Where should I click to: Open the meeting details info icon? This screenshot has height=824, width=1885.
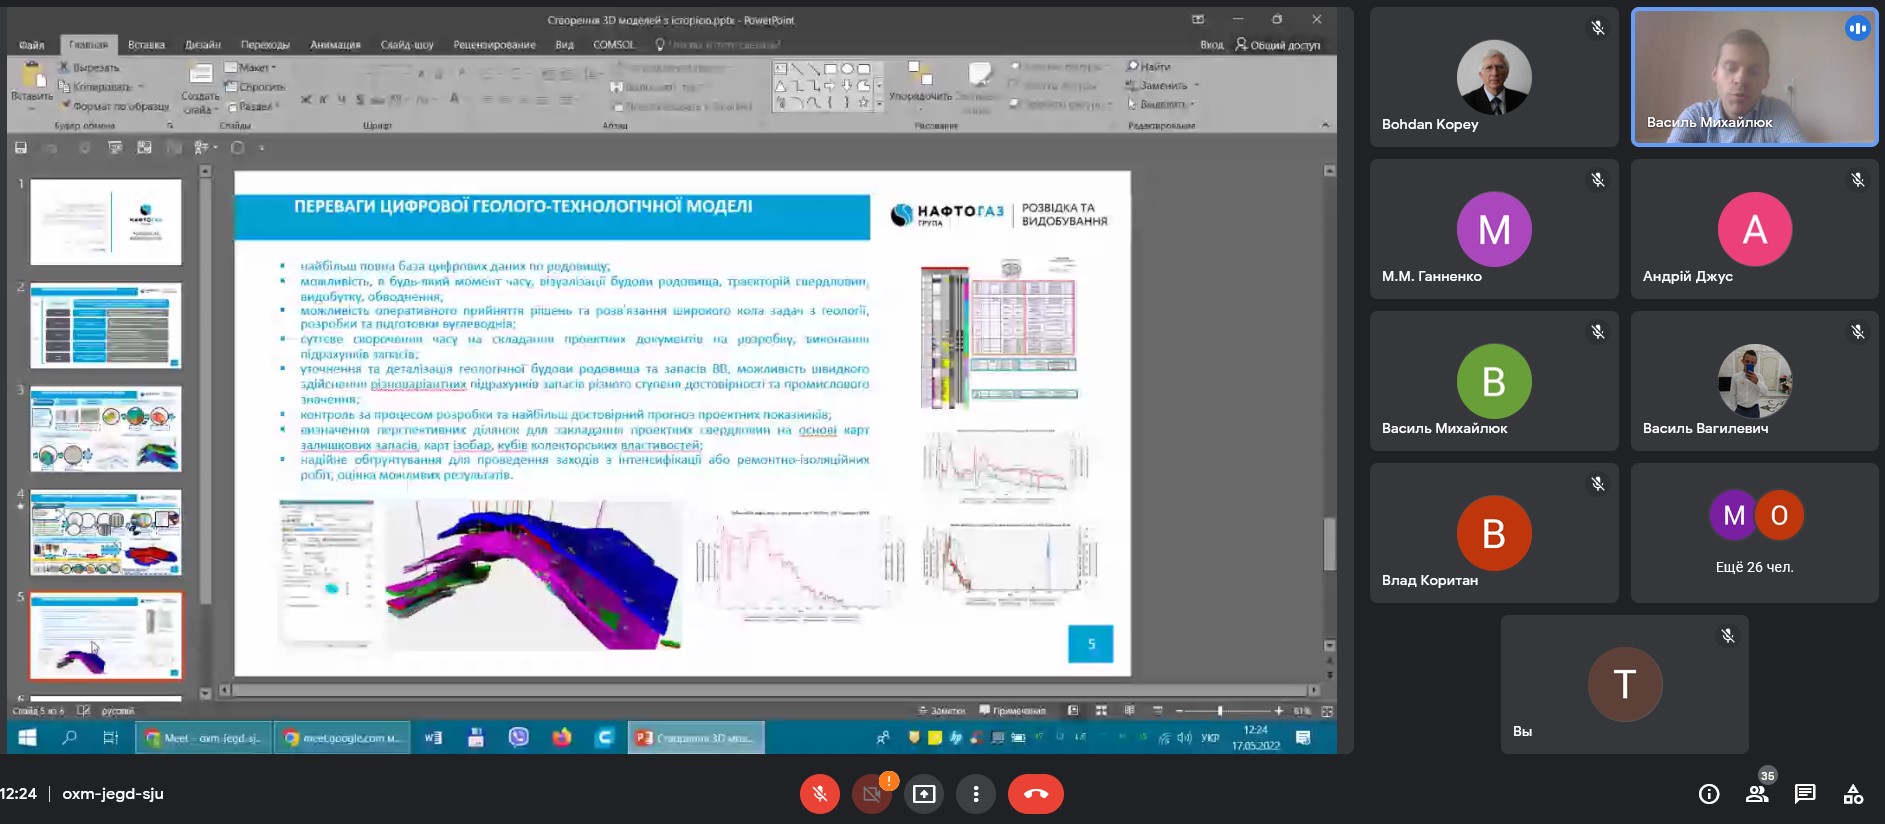1709,794
